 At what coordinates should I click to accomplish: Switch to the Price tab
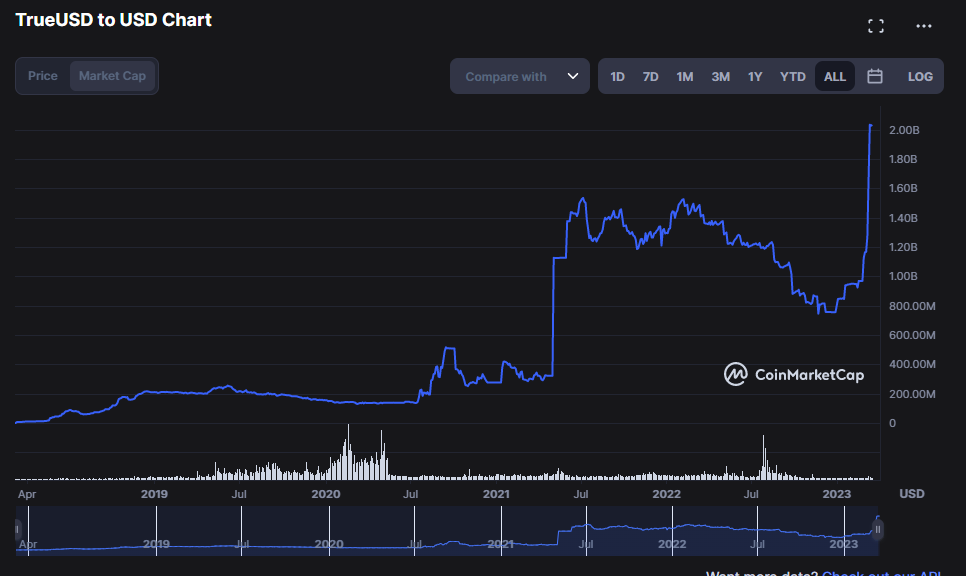43,76
